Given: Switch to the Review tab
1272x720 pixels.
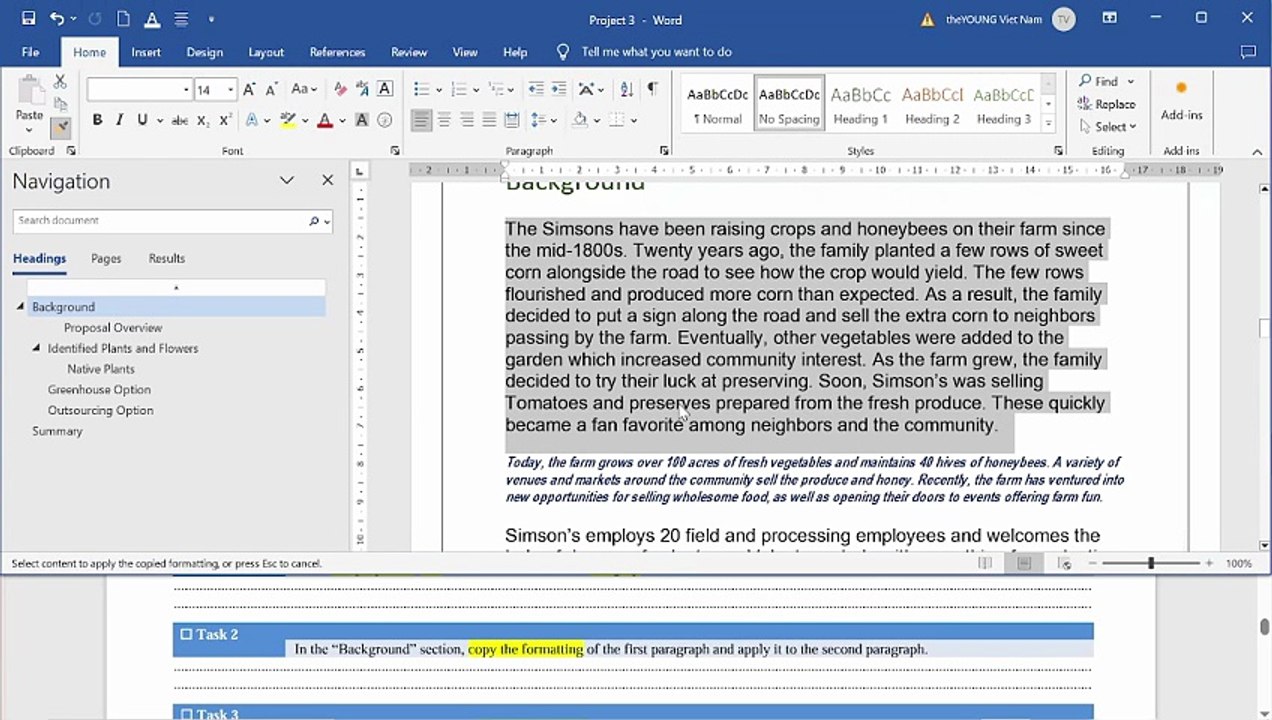Looking at the screenshot, I should 408,52.
